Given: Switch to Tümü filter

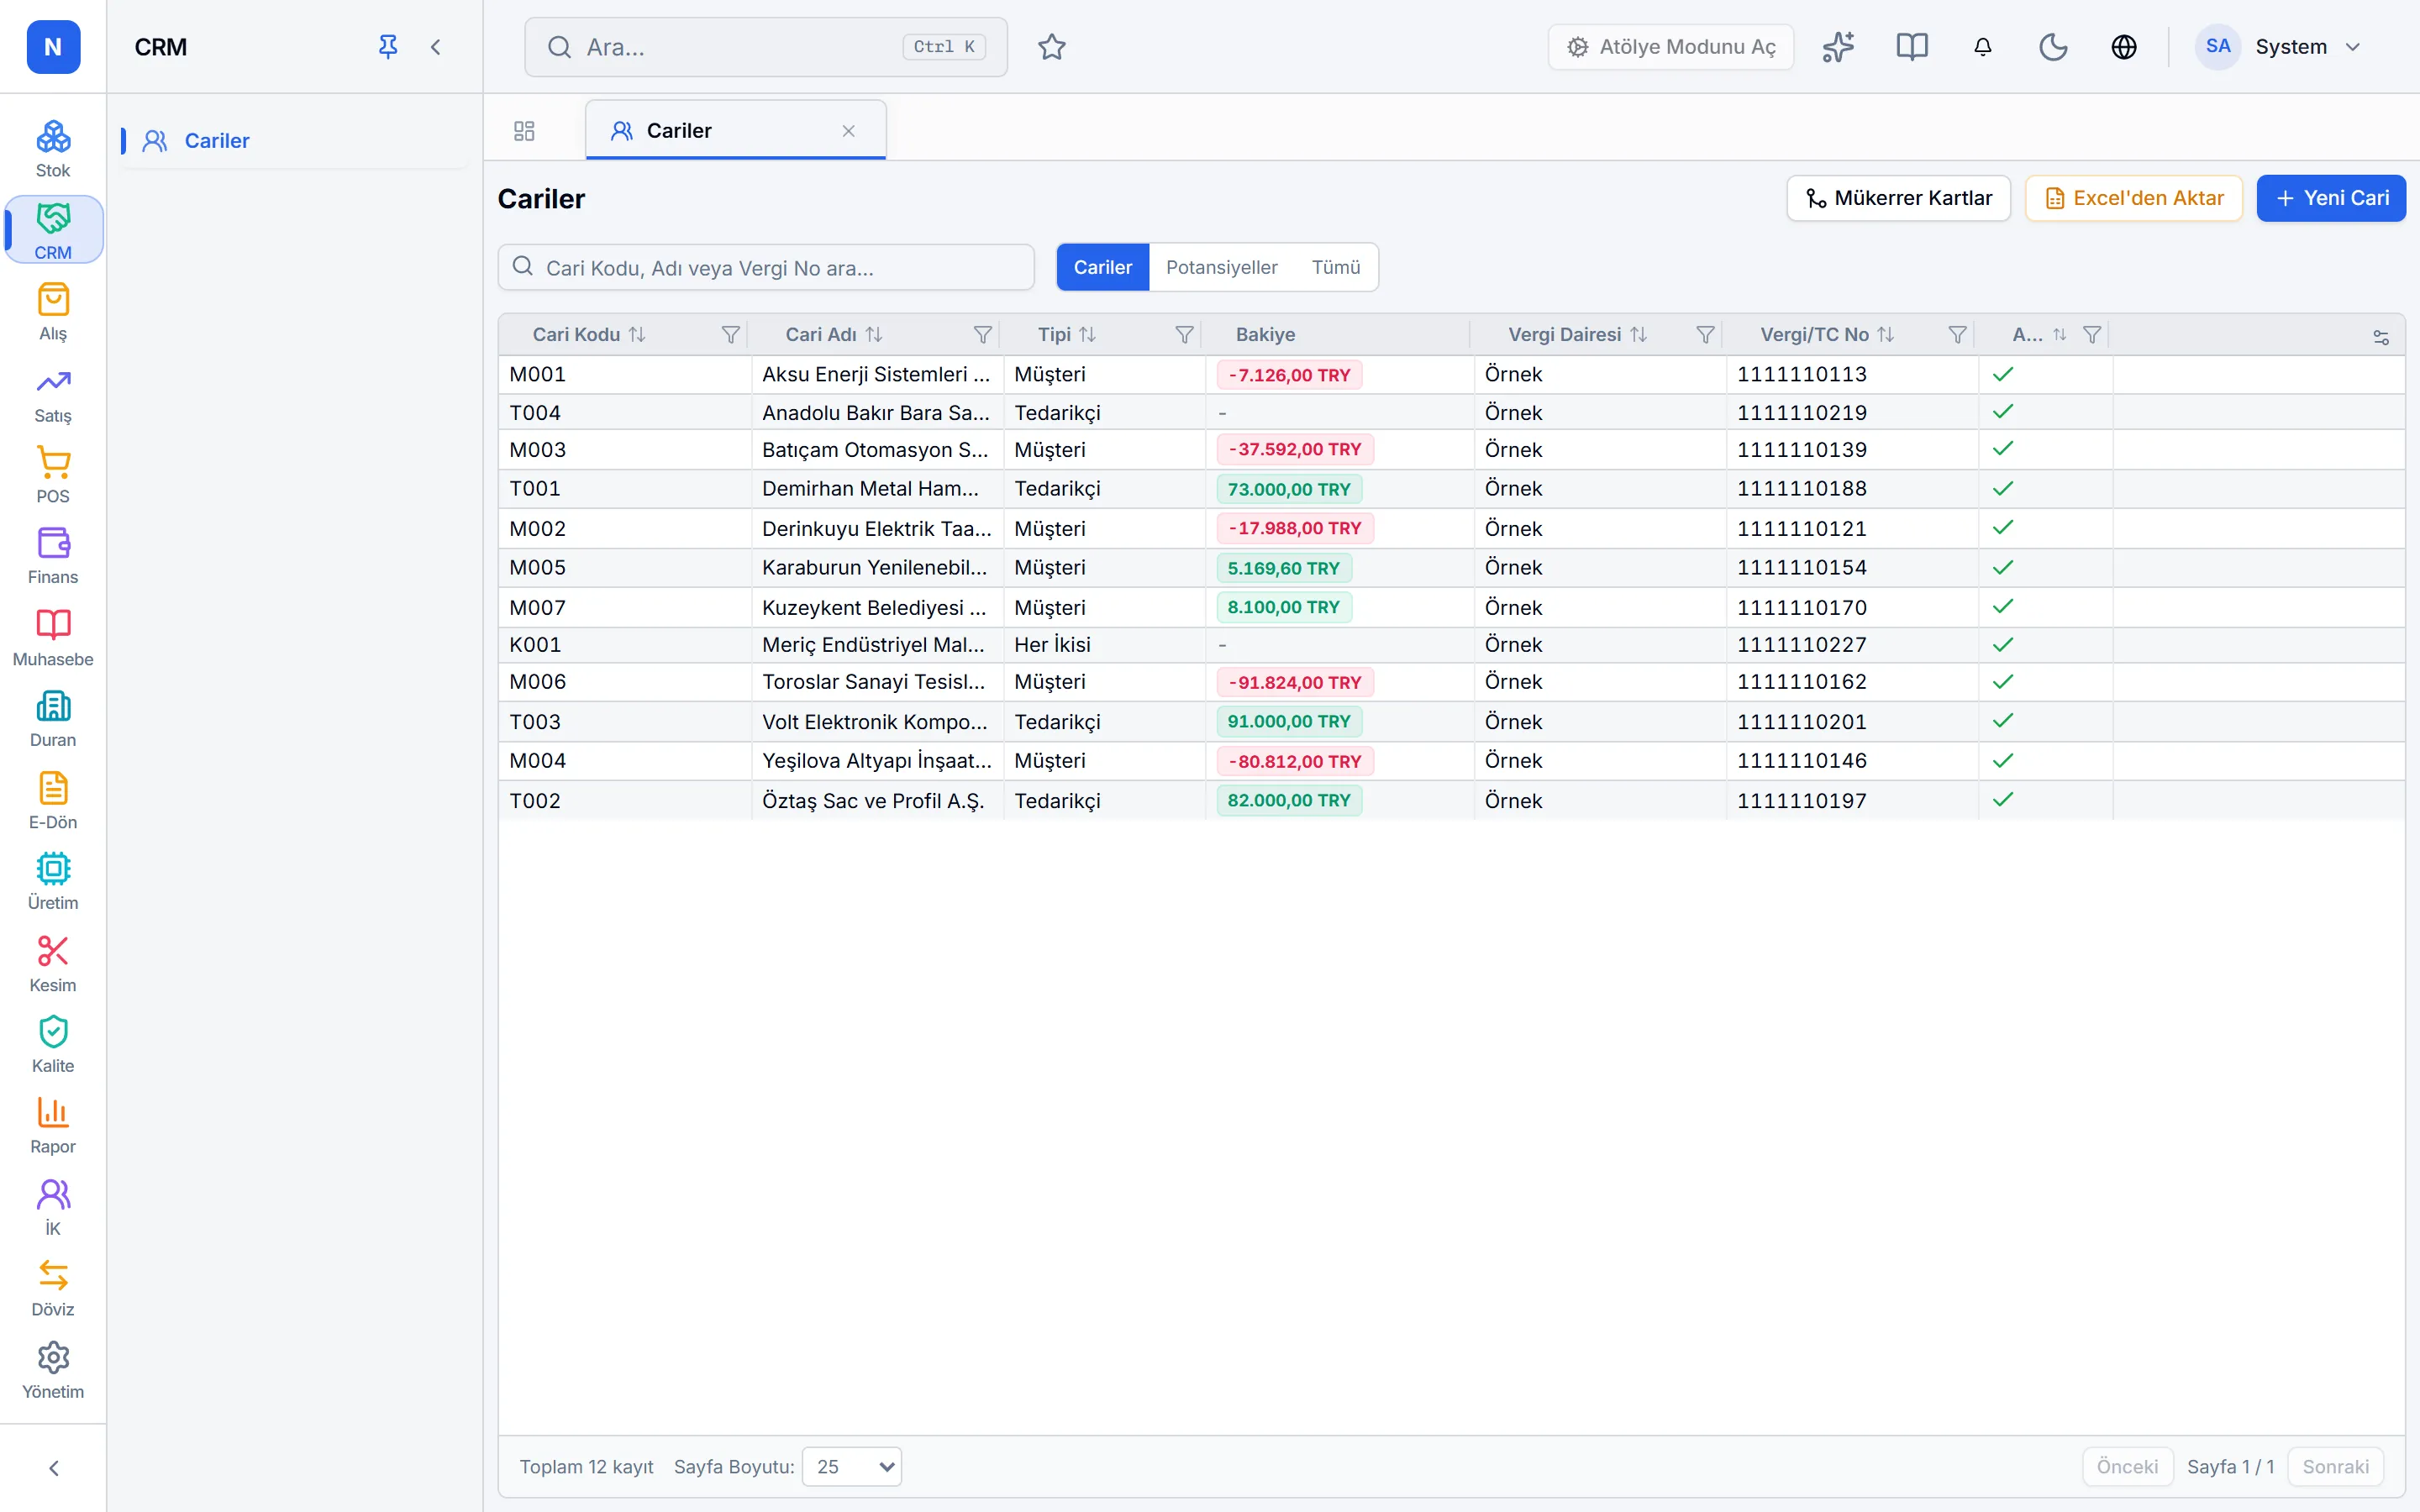Looking at the screenshot, I should tap(1336, 267).
